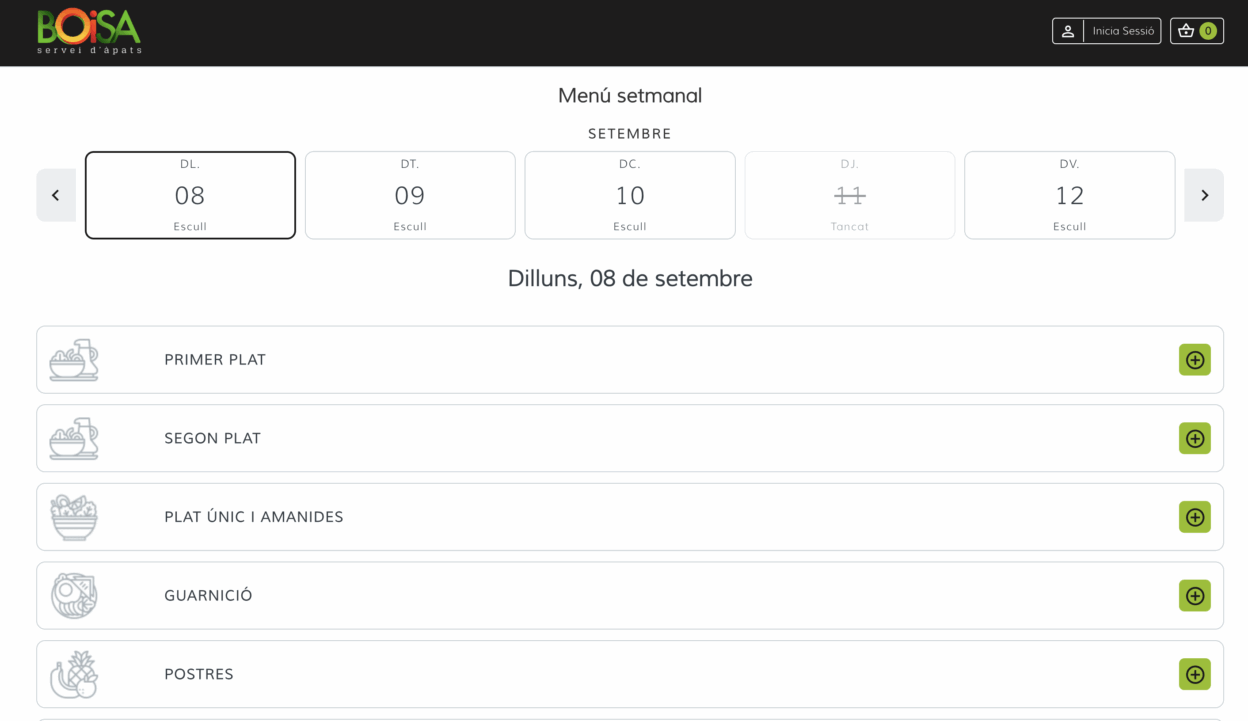This screenshot has width=1248, height=721.
Task: Click the Dilluns, 08 de setembre heading
Action: [630, 279]
